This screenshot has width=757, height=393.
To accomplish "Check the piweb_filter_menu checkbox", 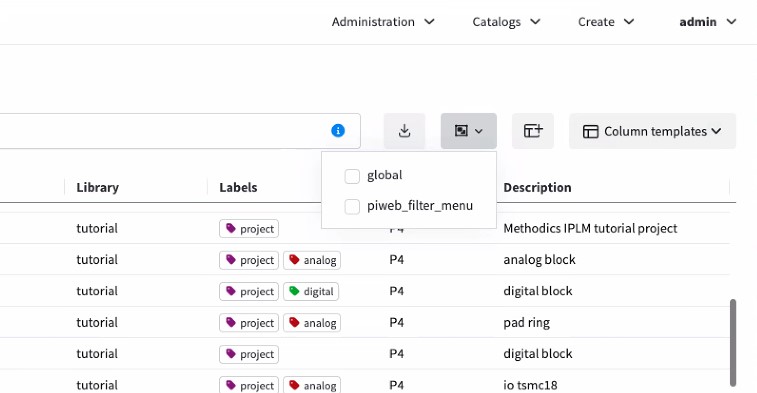I will click(352, 206).
